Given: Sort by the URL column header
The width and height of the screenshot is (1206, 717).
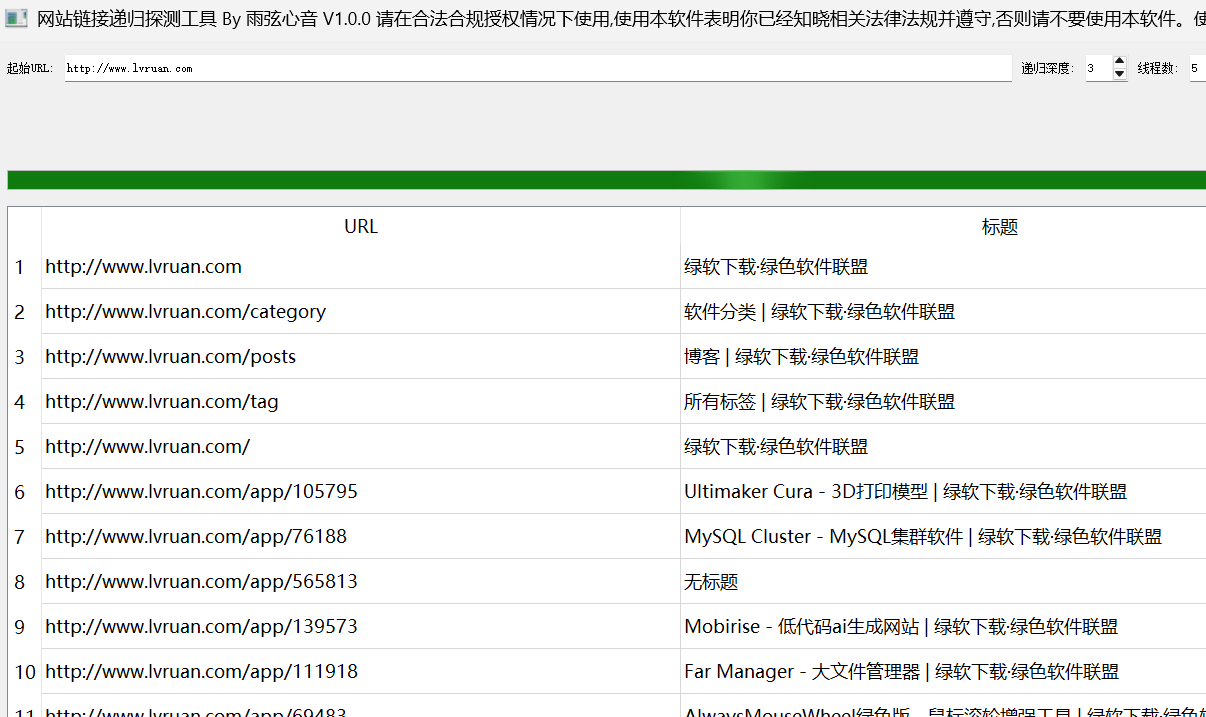Looking at the screenshot, I should pyautogui.click(x=360, y=227).
